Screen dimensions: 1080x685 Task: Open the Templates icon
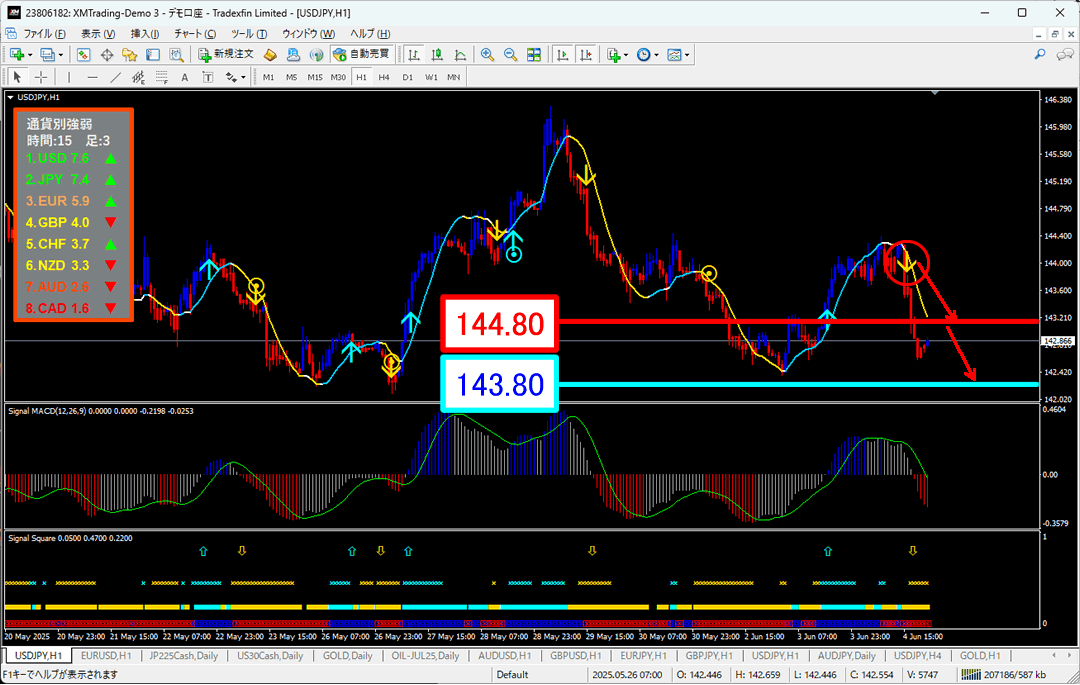click(x=674, y=54)
